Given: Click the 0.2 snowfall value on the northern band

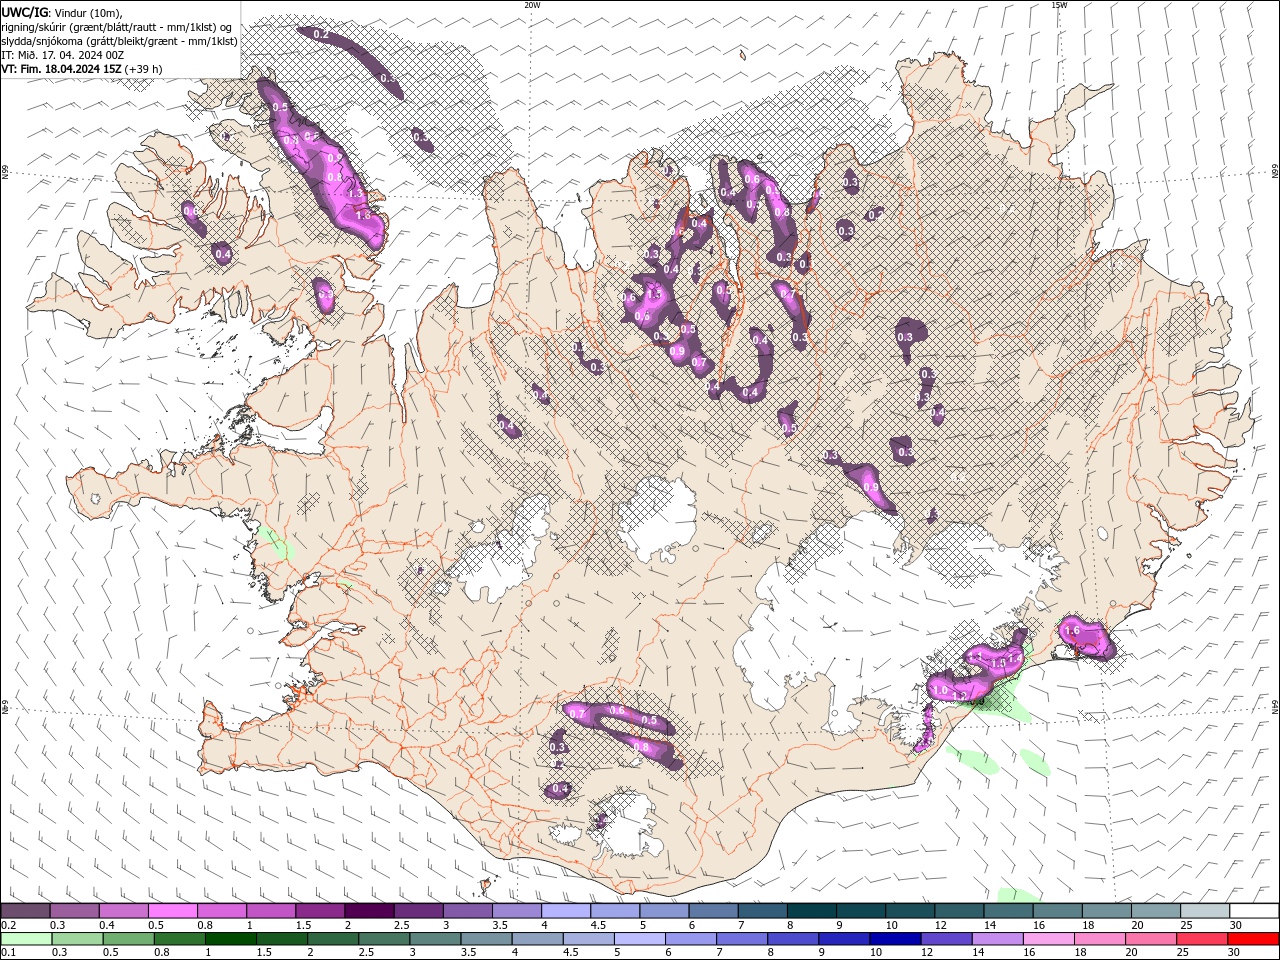Looking at the screenshot, I should 321,35.
